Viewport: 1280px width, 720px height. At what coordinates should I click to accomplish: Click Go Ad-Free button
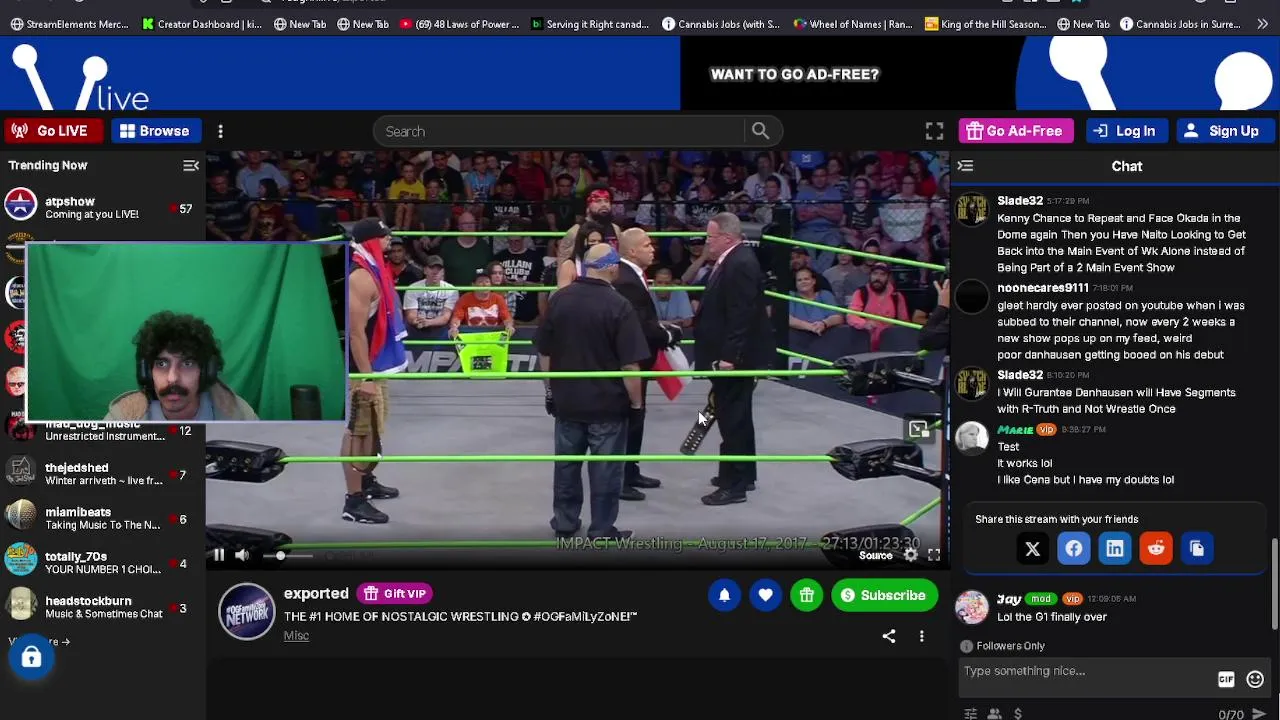click(x=1015, y=131)
